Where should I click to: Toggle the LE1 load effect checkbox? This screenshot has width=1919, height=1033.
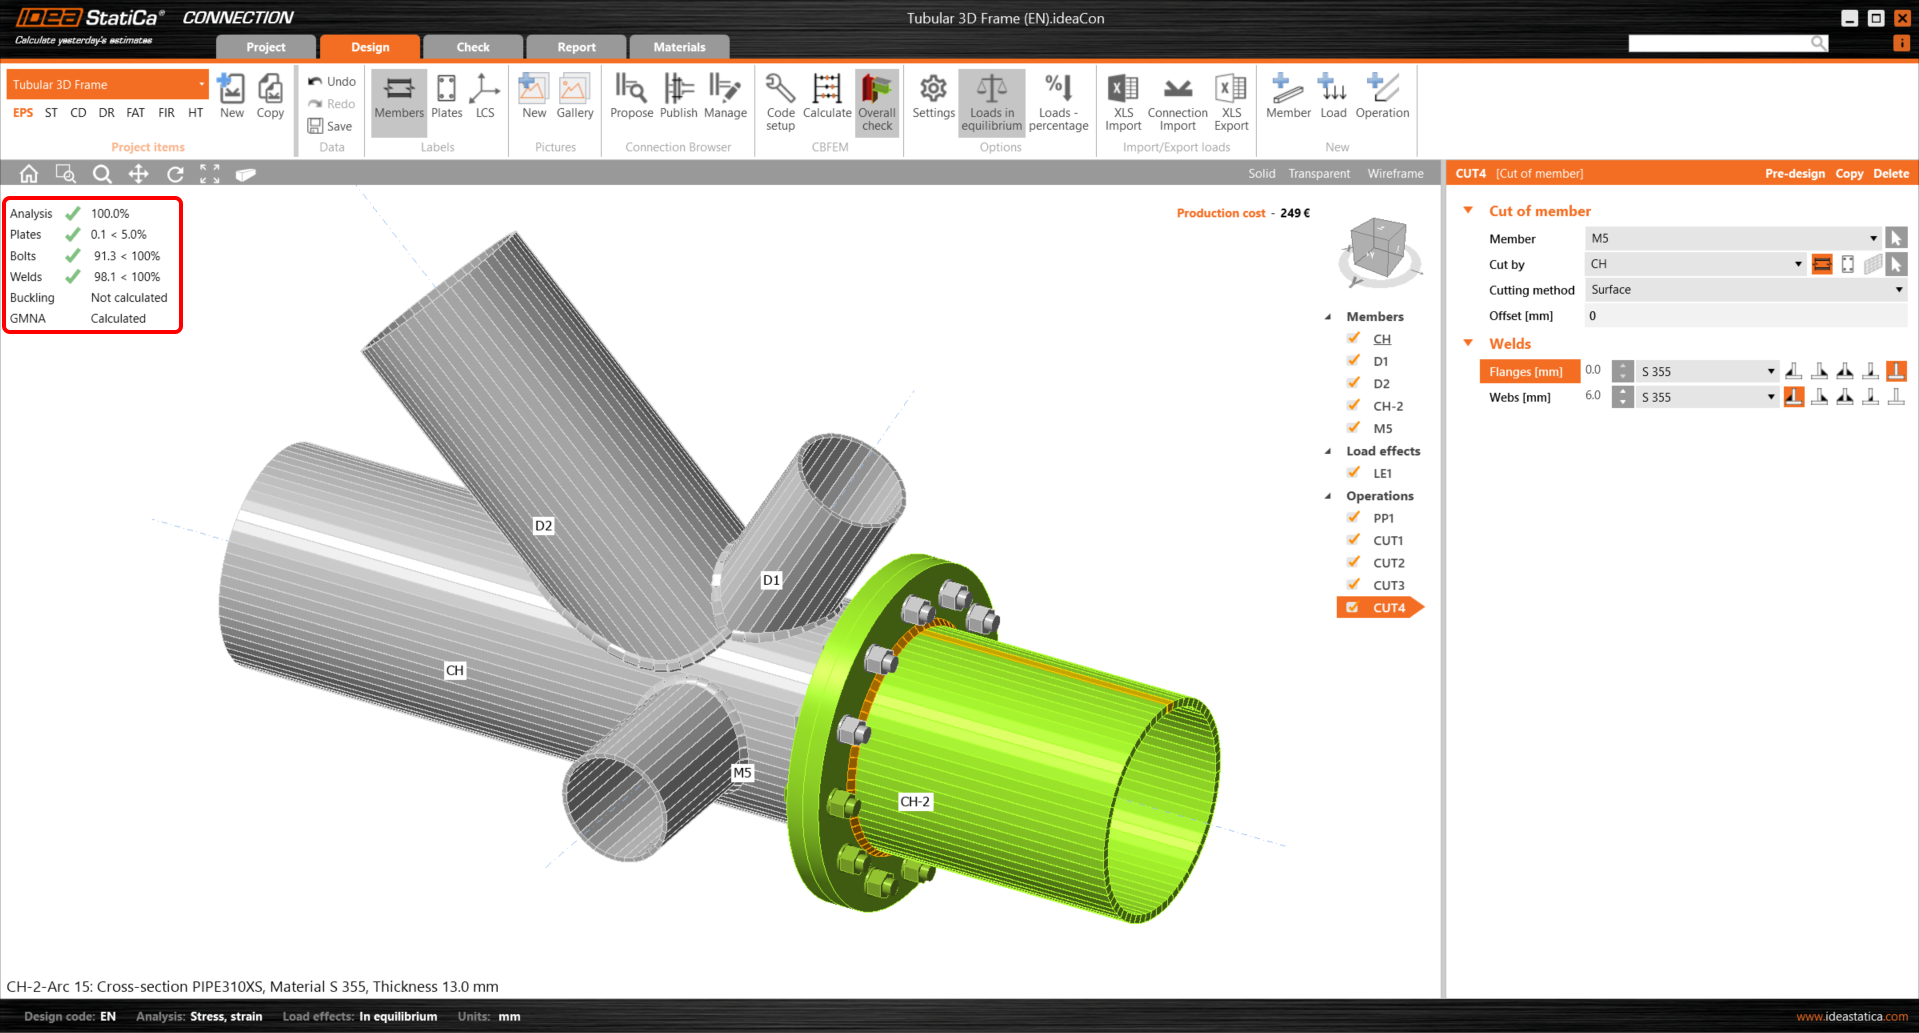click(x=1353, y=473)
